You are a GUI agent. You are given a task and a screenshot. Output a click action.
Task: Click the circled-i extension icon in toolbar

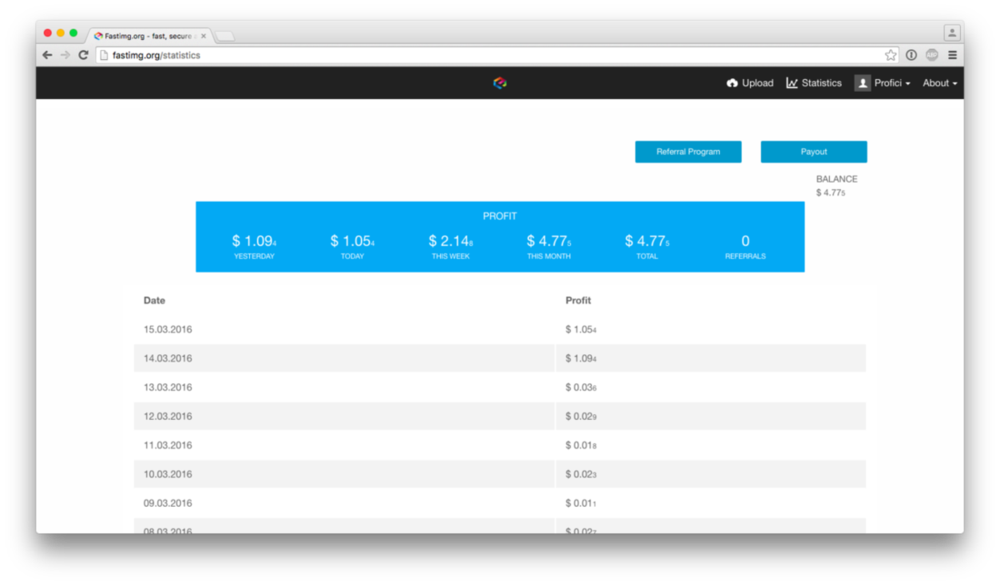(911, 55)
